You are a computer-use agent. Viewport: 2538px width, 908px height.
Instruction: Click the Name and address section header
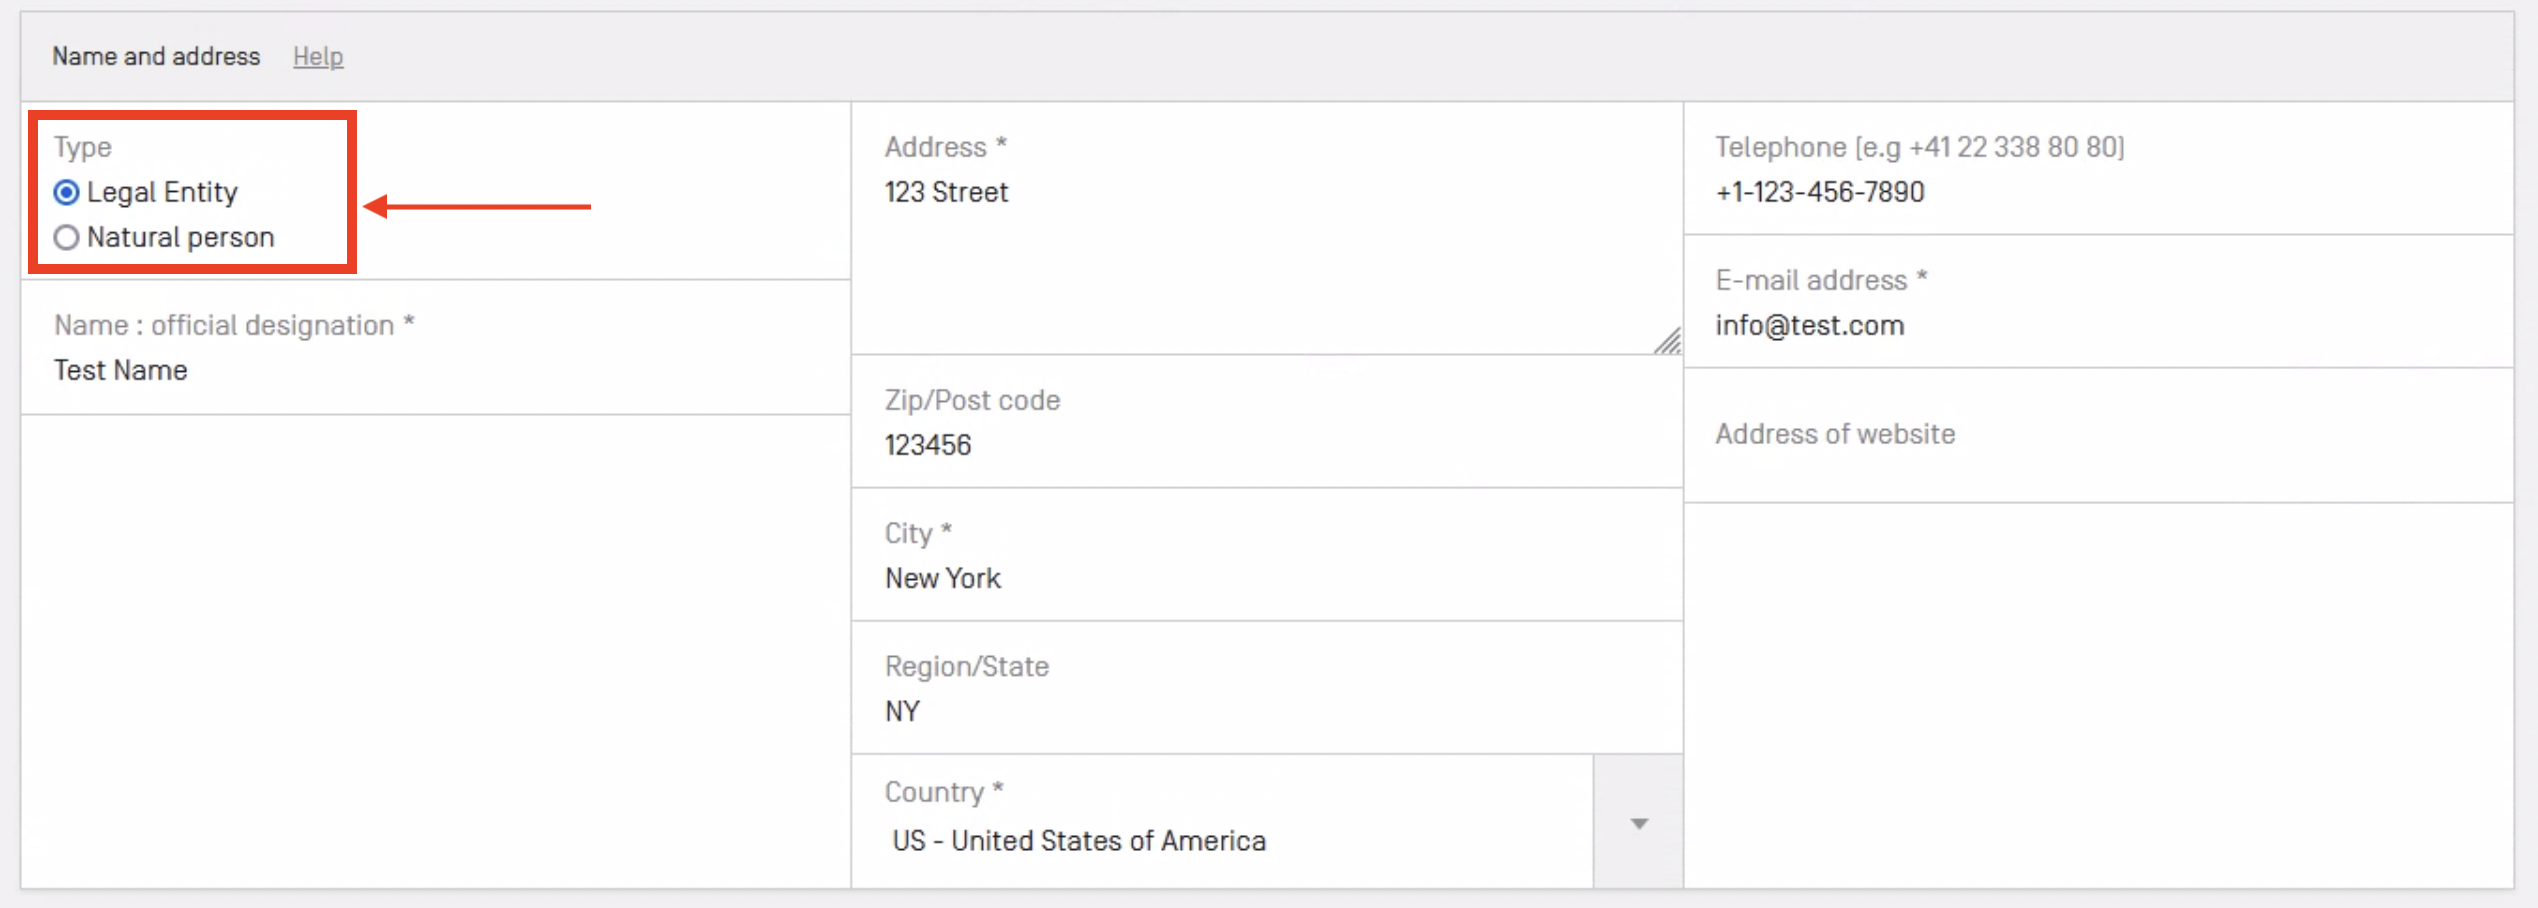156,57
